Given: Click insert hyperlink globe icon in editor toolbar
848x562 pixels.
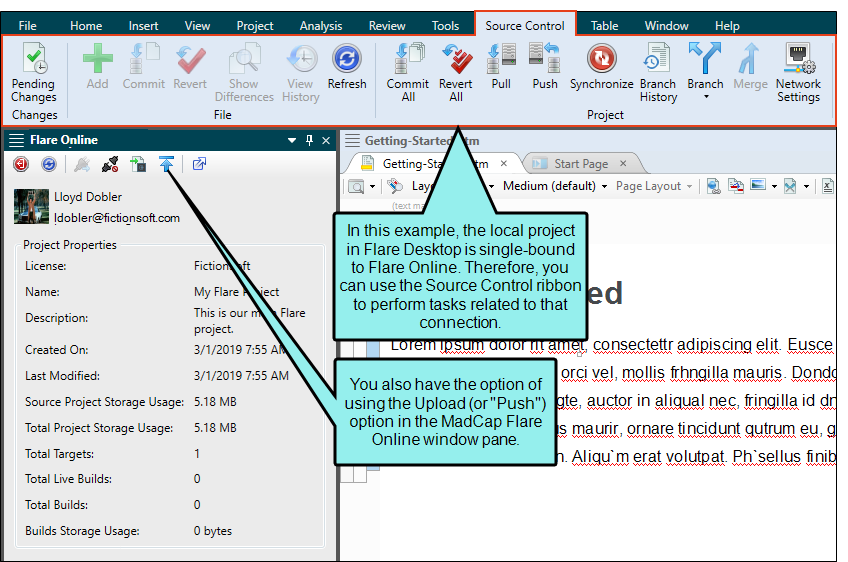Looking at the screenshot, I should coord(713,186).
